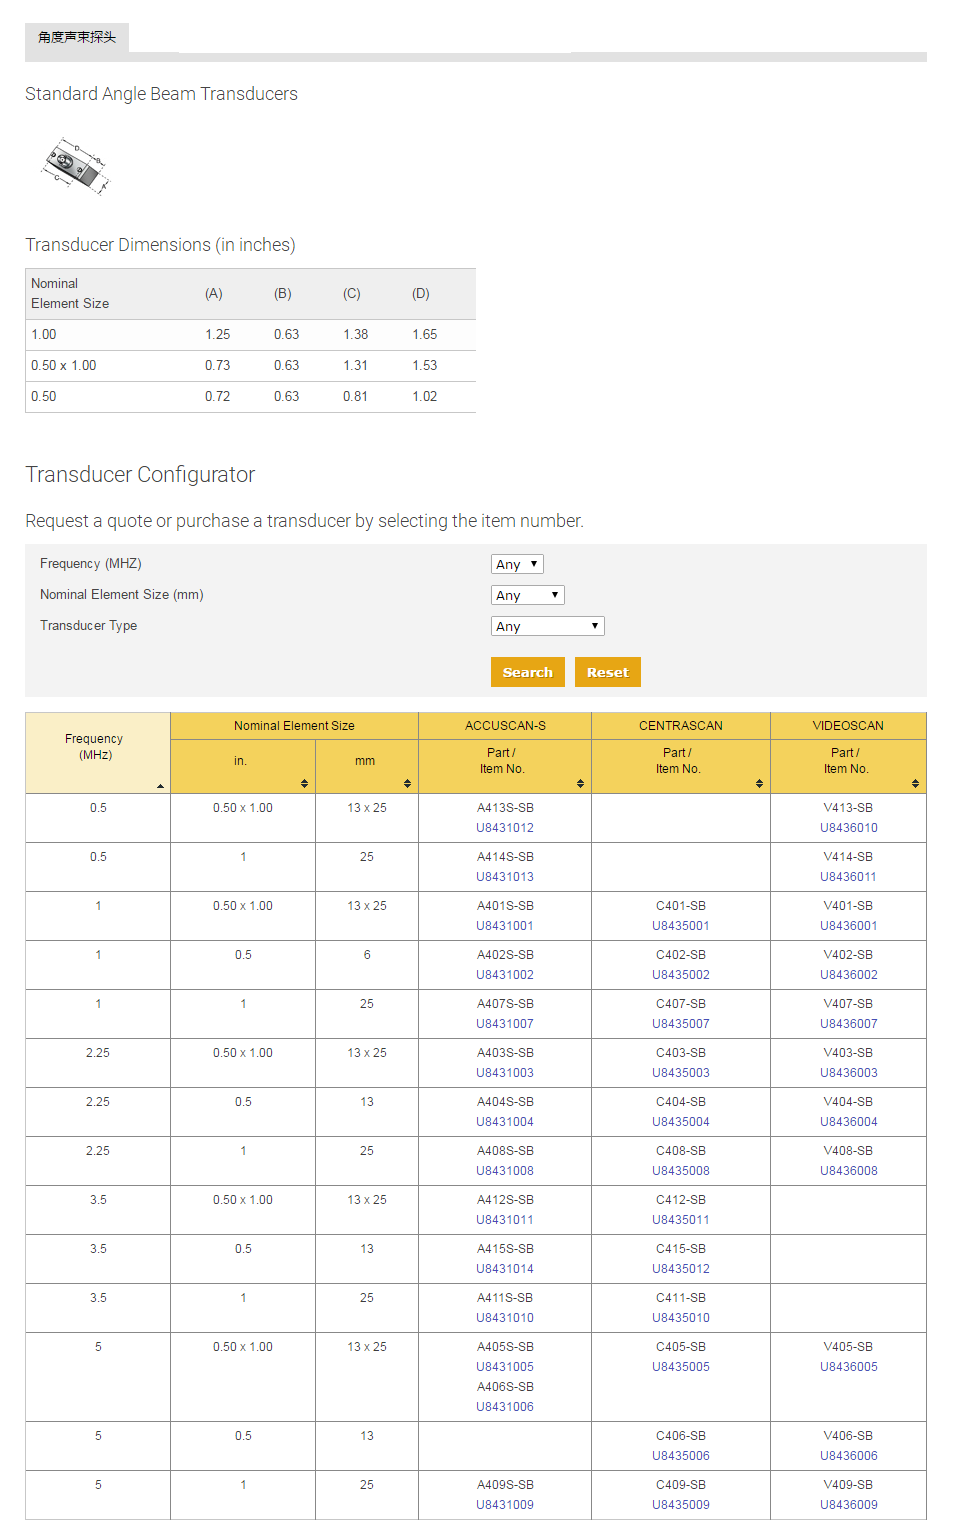Sort by inches column arrow icon
The image size is (953, 1537).
coord(305,783)
